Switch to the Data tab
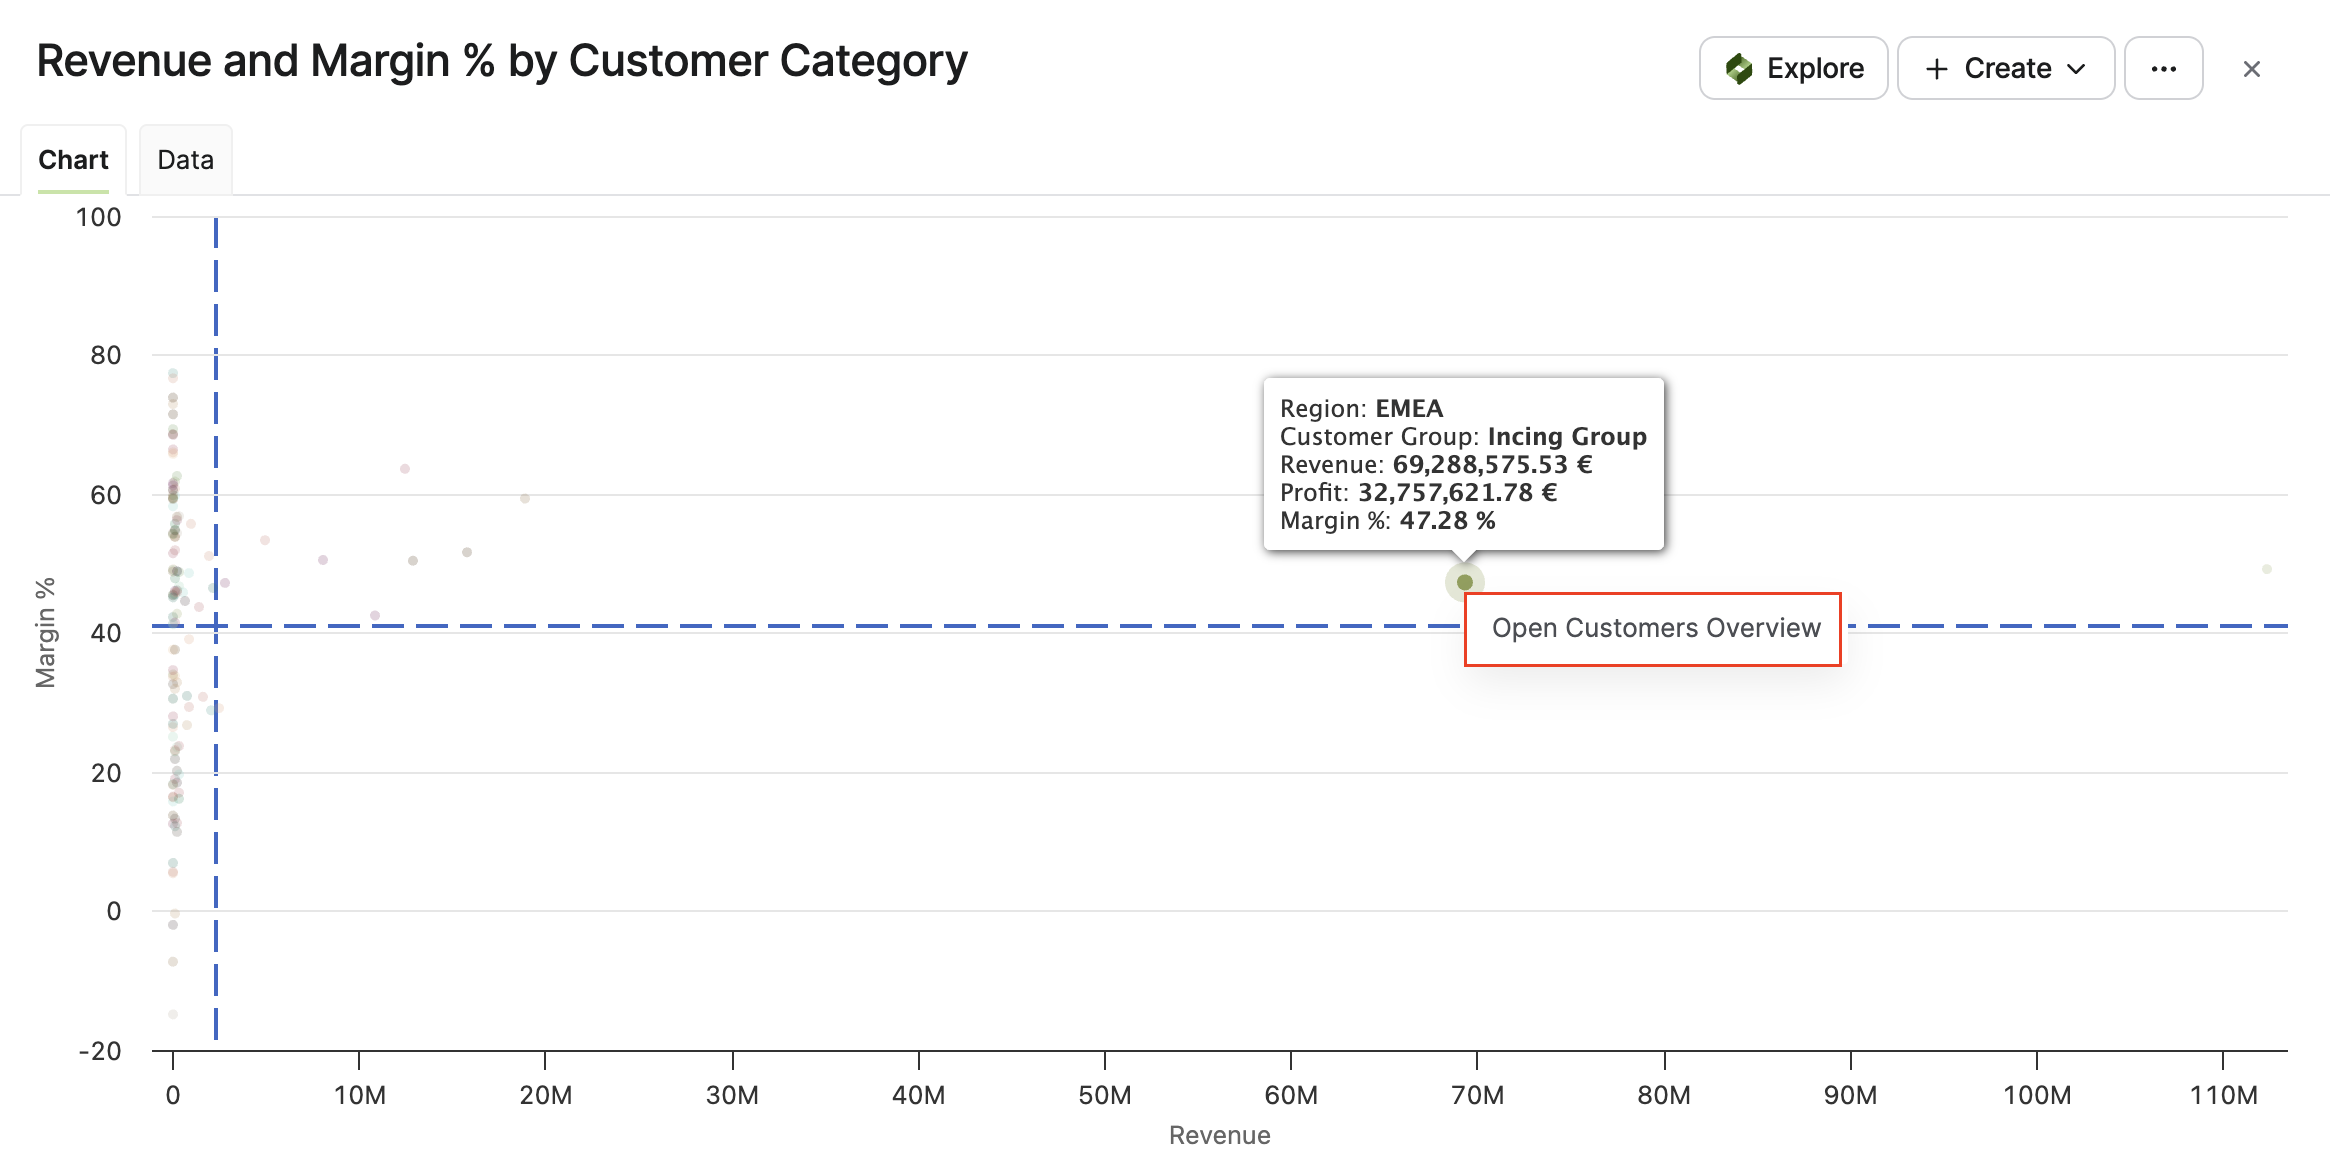This screenshot has height=1172, width=2330. (186, 160)
